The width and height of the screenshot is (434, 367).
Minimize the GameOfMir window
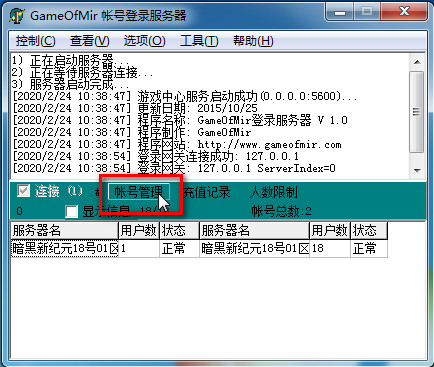pyautogui.click(x=340, y=12)
